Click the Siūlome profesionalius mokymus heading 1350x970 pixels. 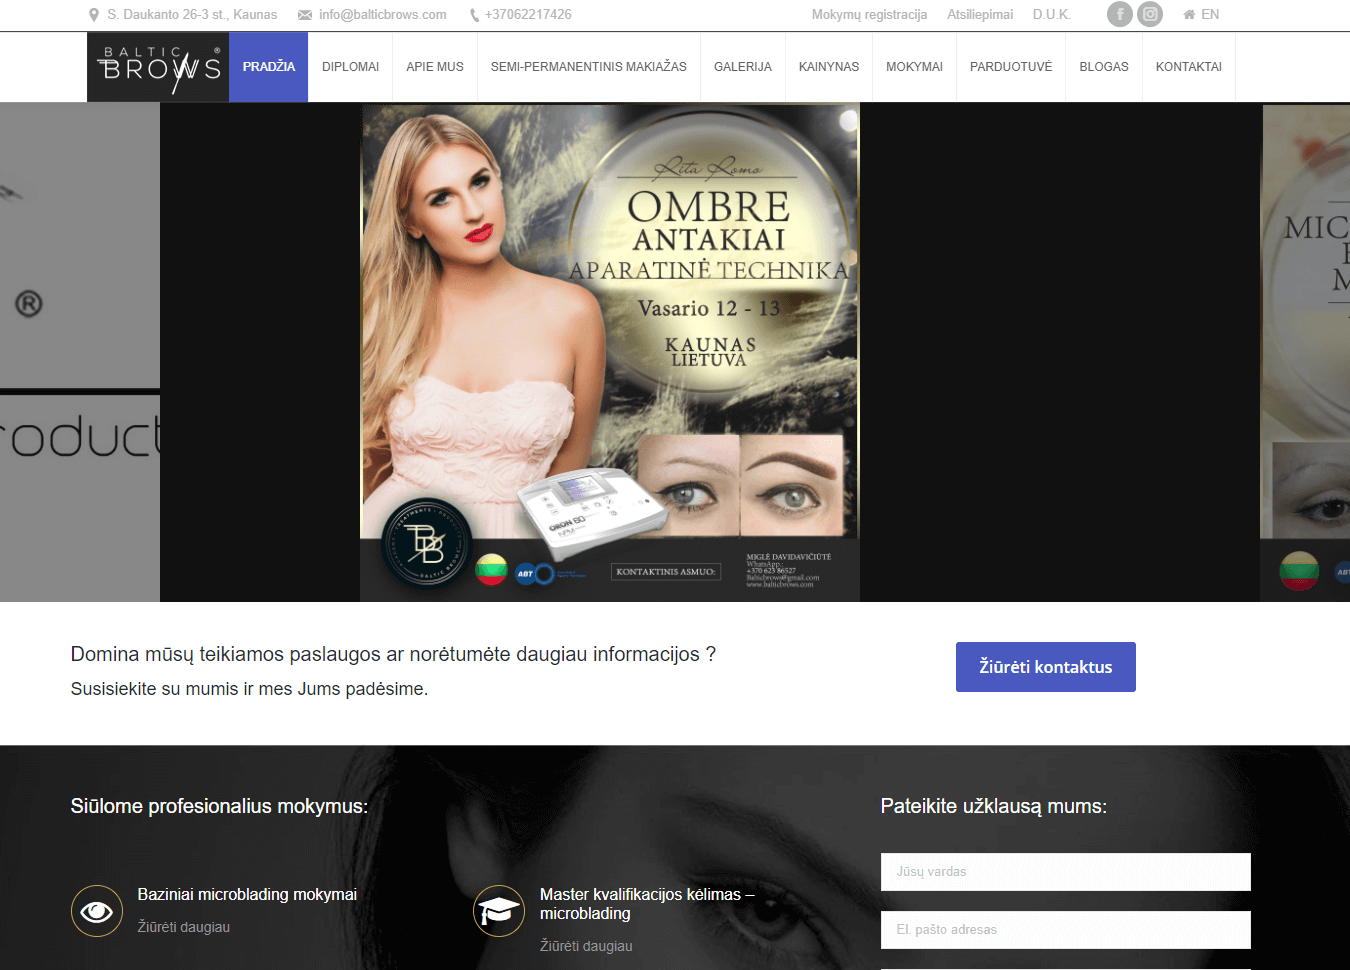[x=219, y=806]
